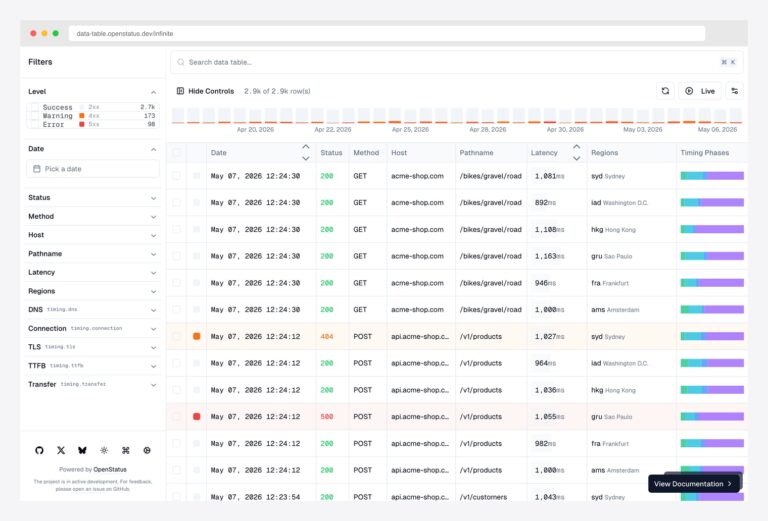Check the Warning level filter
Screen dimensions: 768x521
34,116
